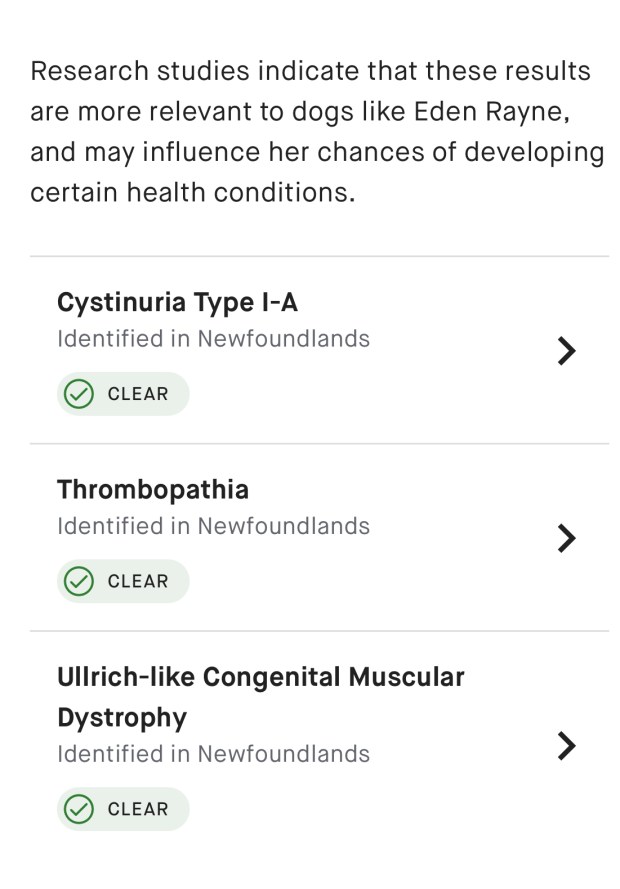620x889 pixels.
Task: Click 'Identified in Newfoundlands' under Cystinuria Type I-A
Action: click(213, 339)
